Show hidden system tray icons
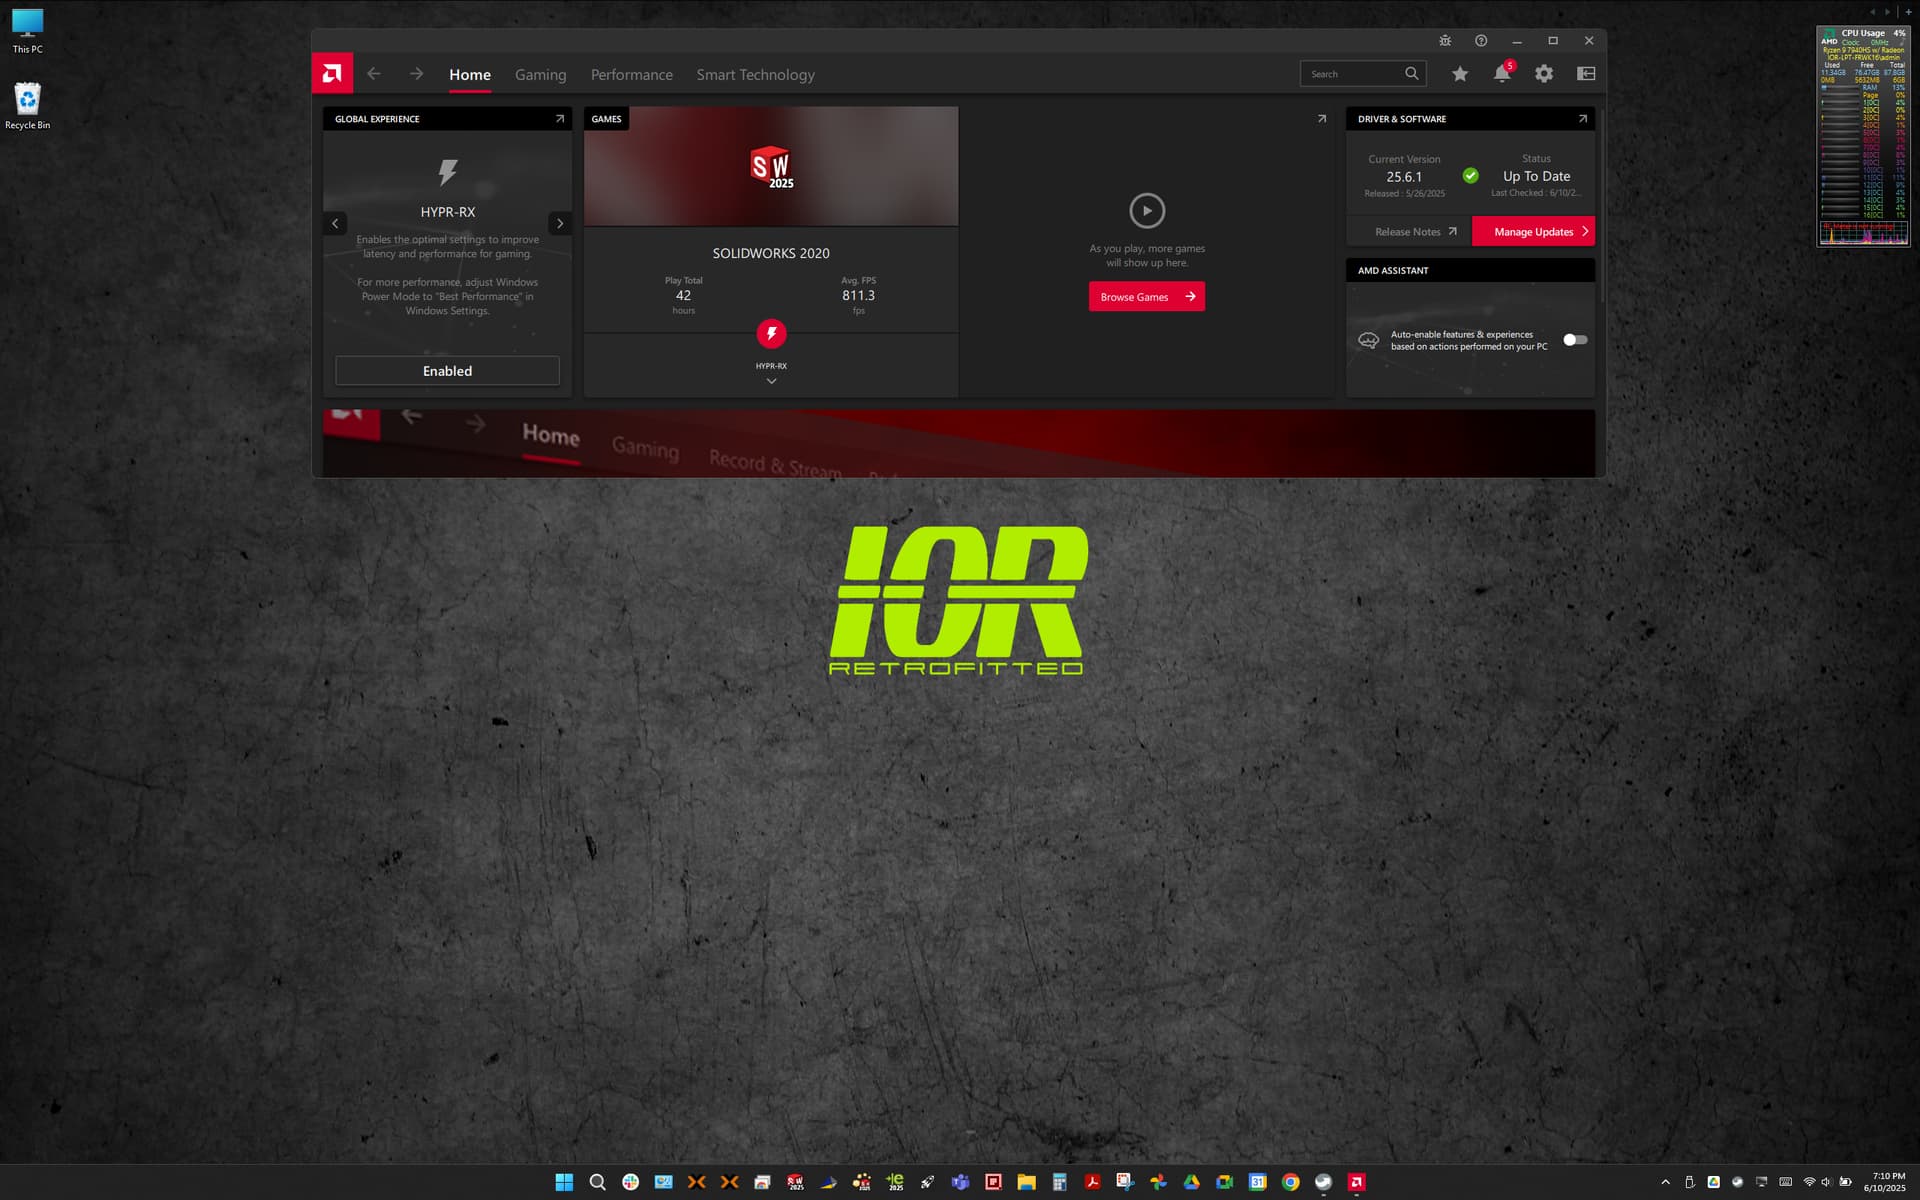Screen dimensions: 1920x1200 1665,1182
